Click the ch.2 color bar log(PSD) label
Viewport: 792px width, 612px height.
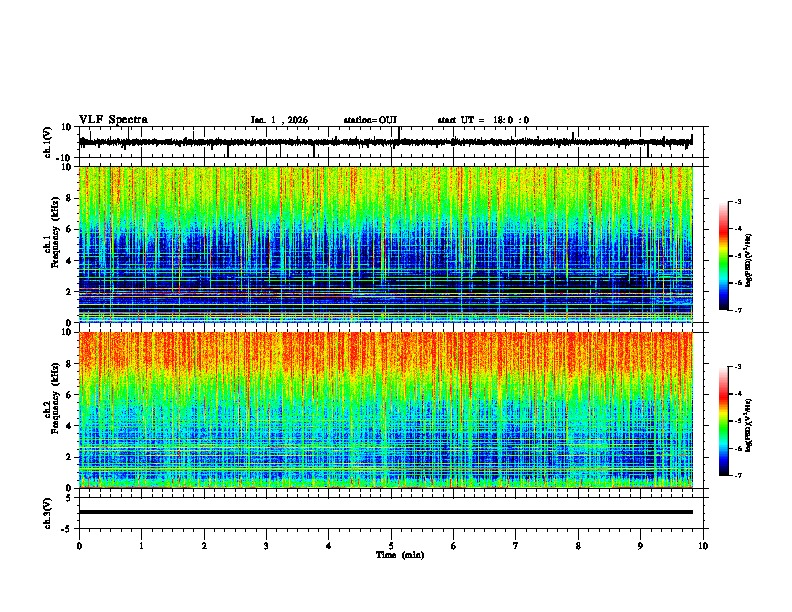[749, 425]
